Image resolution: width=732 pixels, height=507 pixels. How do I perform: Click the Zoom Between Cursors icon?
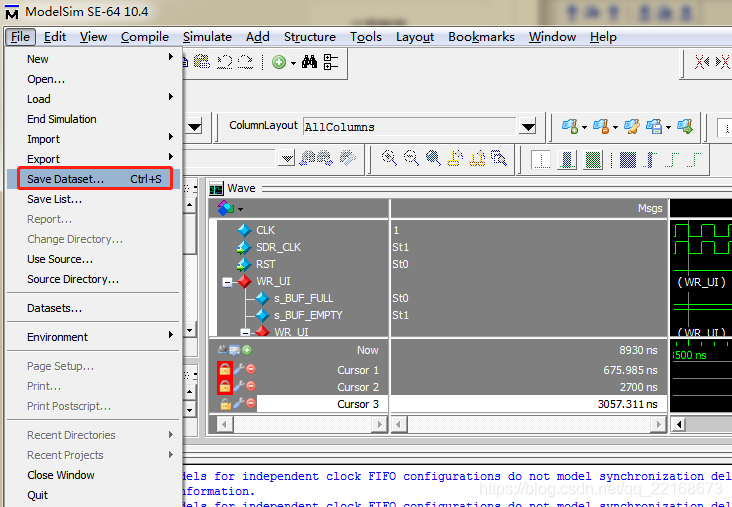coord(477,158)
